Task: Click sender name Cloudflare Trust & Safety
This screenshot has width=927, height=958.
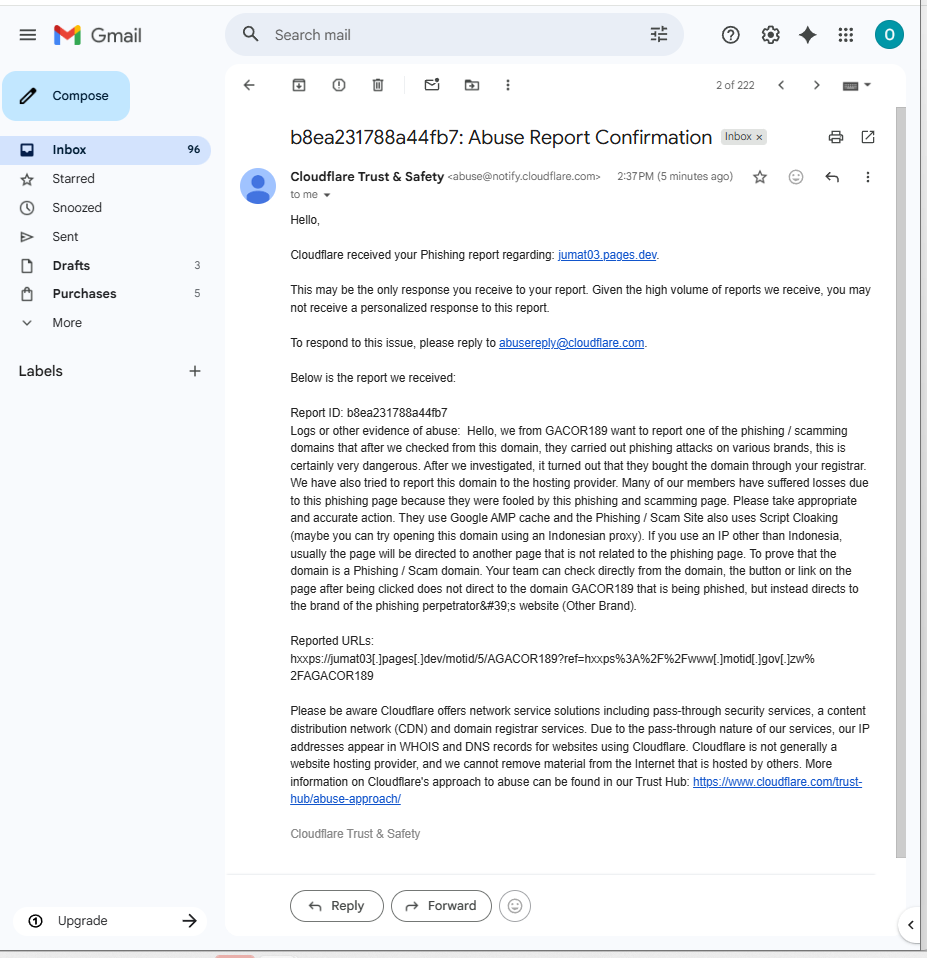Action: click(x=367, y=177)
